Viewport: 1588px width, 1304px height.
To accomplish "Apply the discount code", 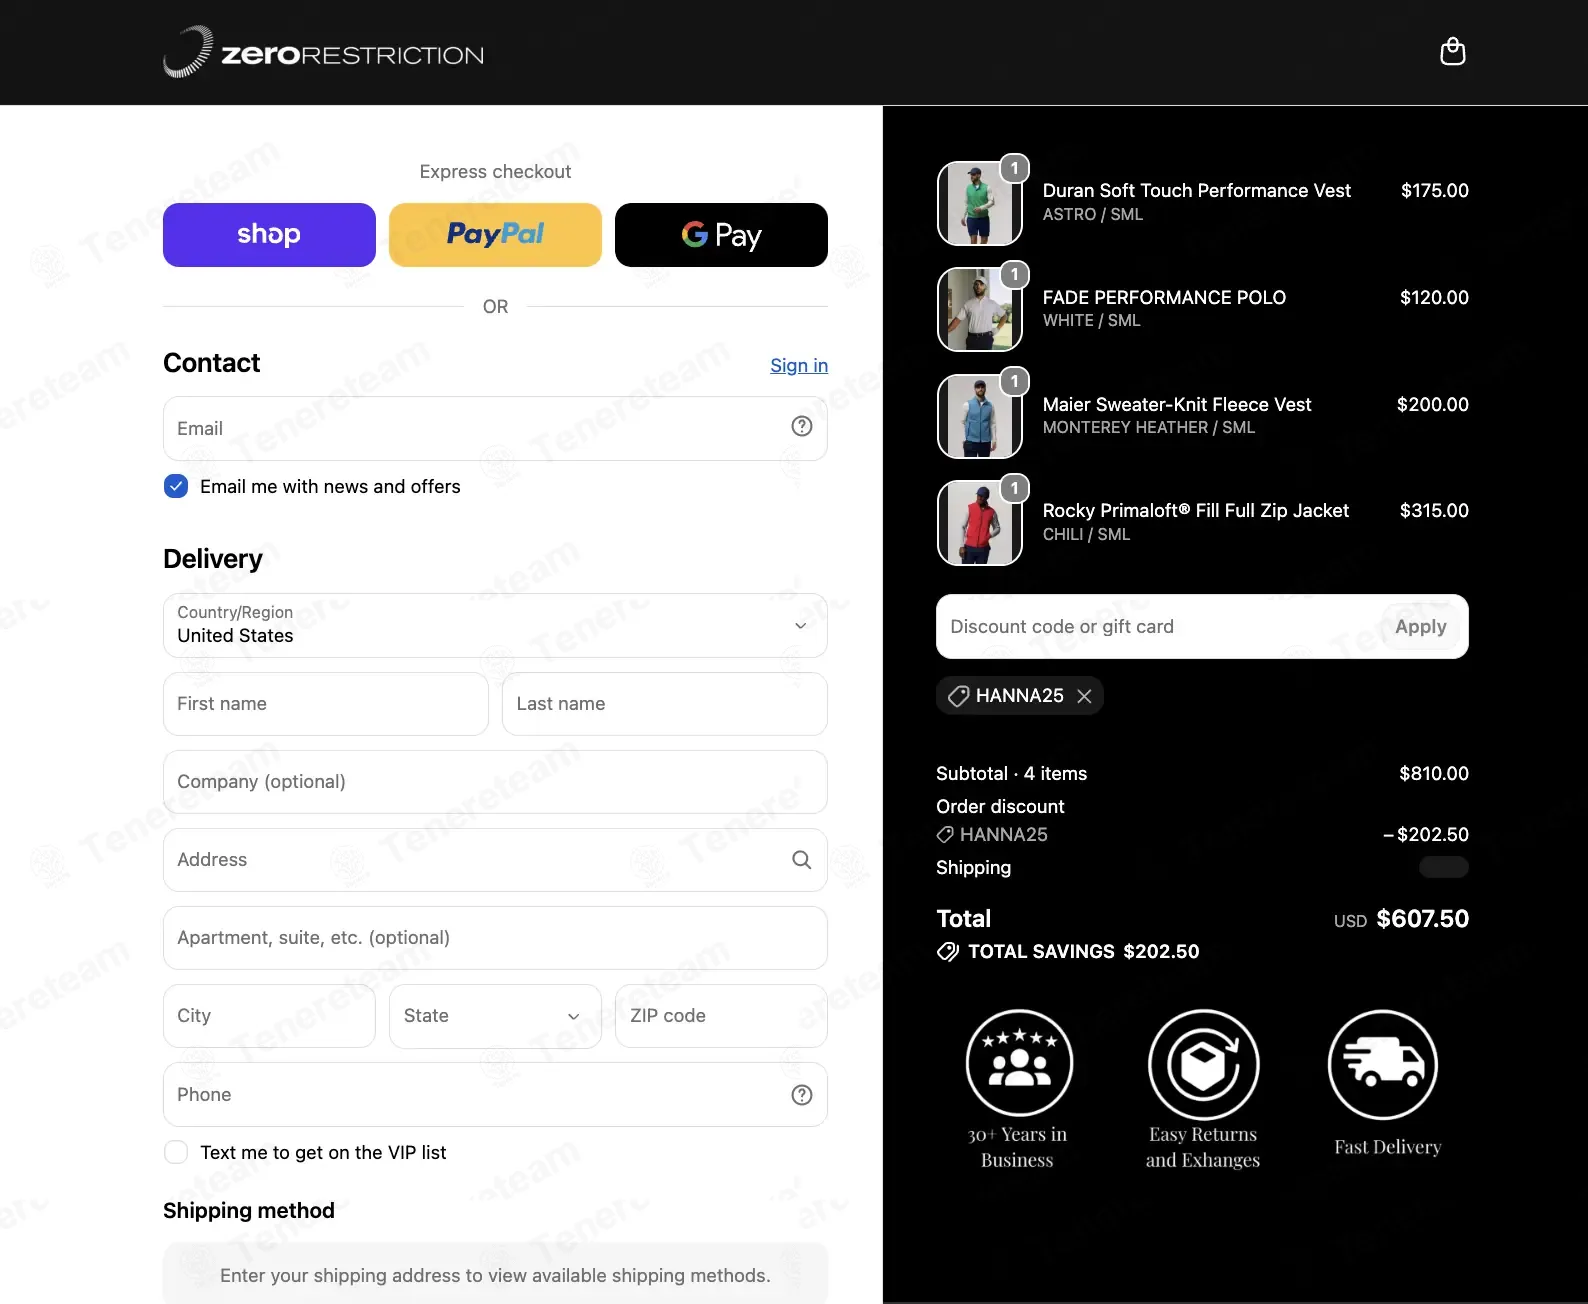I will pyautogui.click(x=1420, y=627).
